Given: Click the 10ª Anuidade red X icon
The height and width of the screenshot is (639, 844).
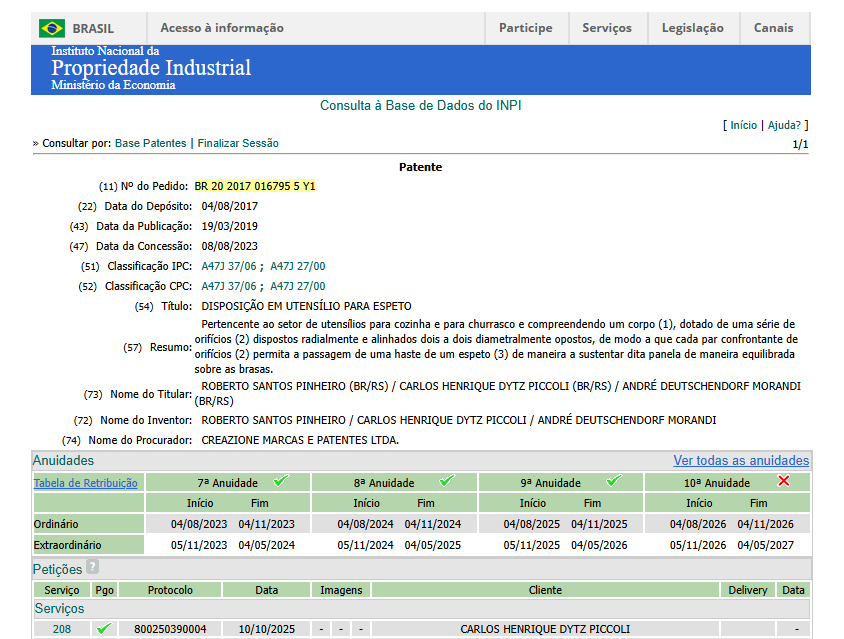Looking at the screenshot, I should click(784, 481).
